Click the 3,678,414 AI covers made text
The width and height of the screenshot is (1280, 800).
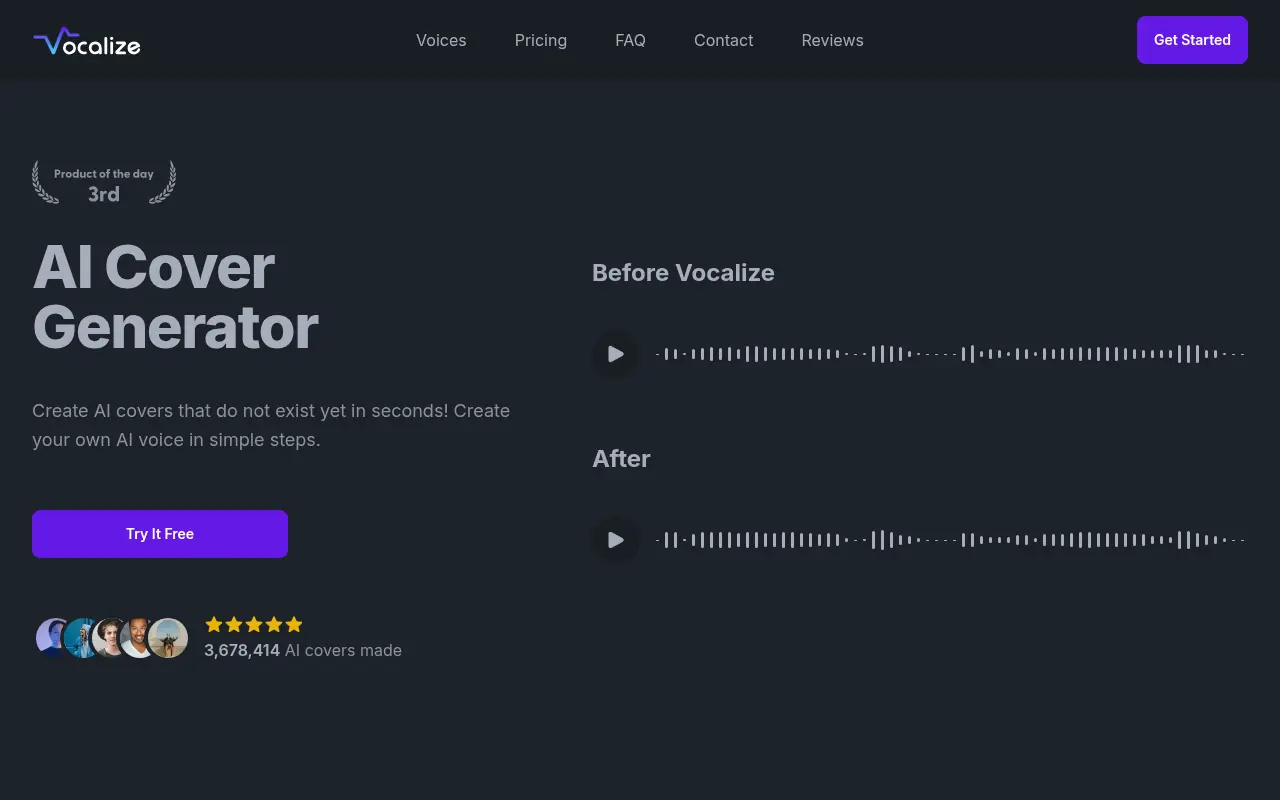pyautogui.click(x=302, y=650)
